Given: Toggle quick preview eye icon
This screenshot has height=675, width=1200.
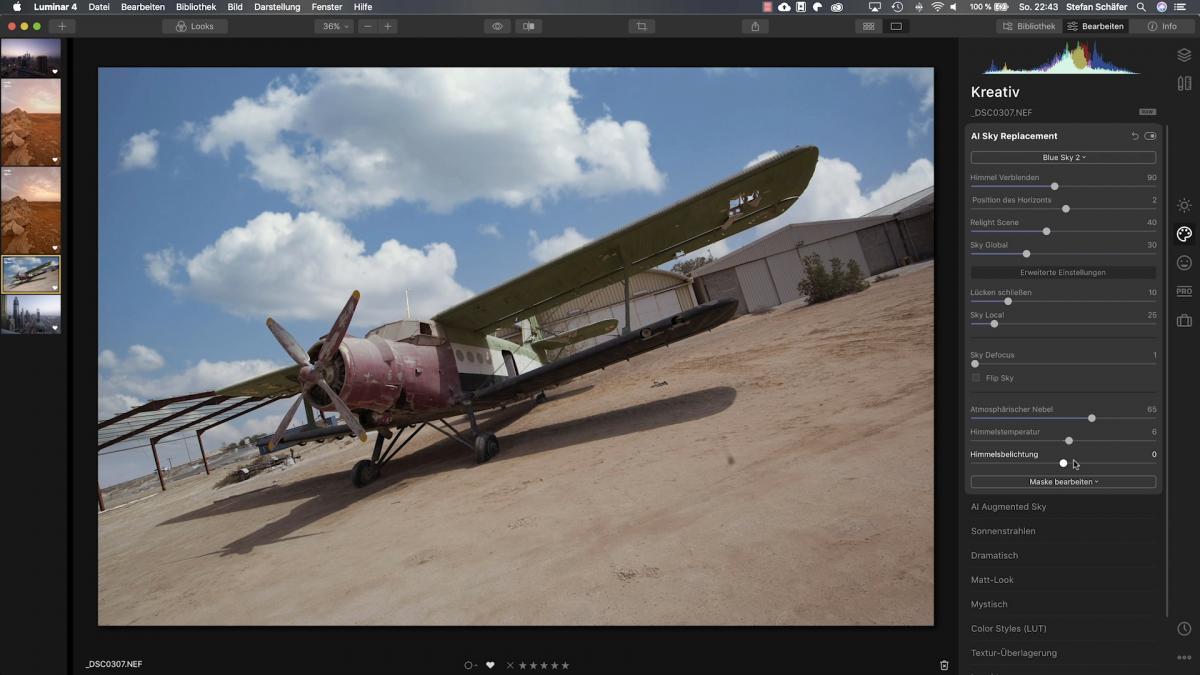Looking at the screenshot, I should click(497, 26).
